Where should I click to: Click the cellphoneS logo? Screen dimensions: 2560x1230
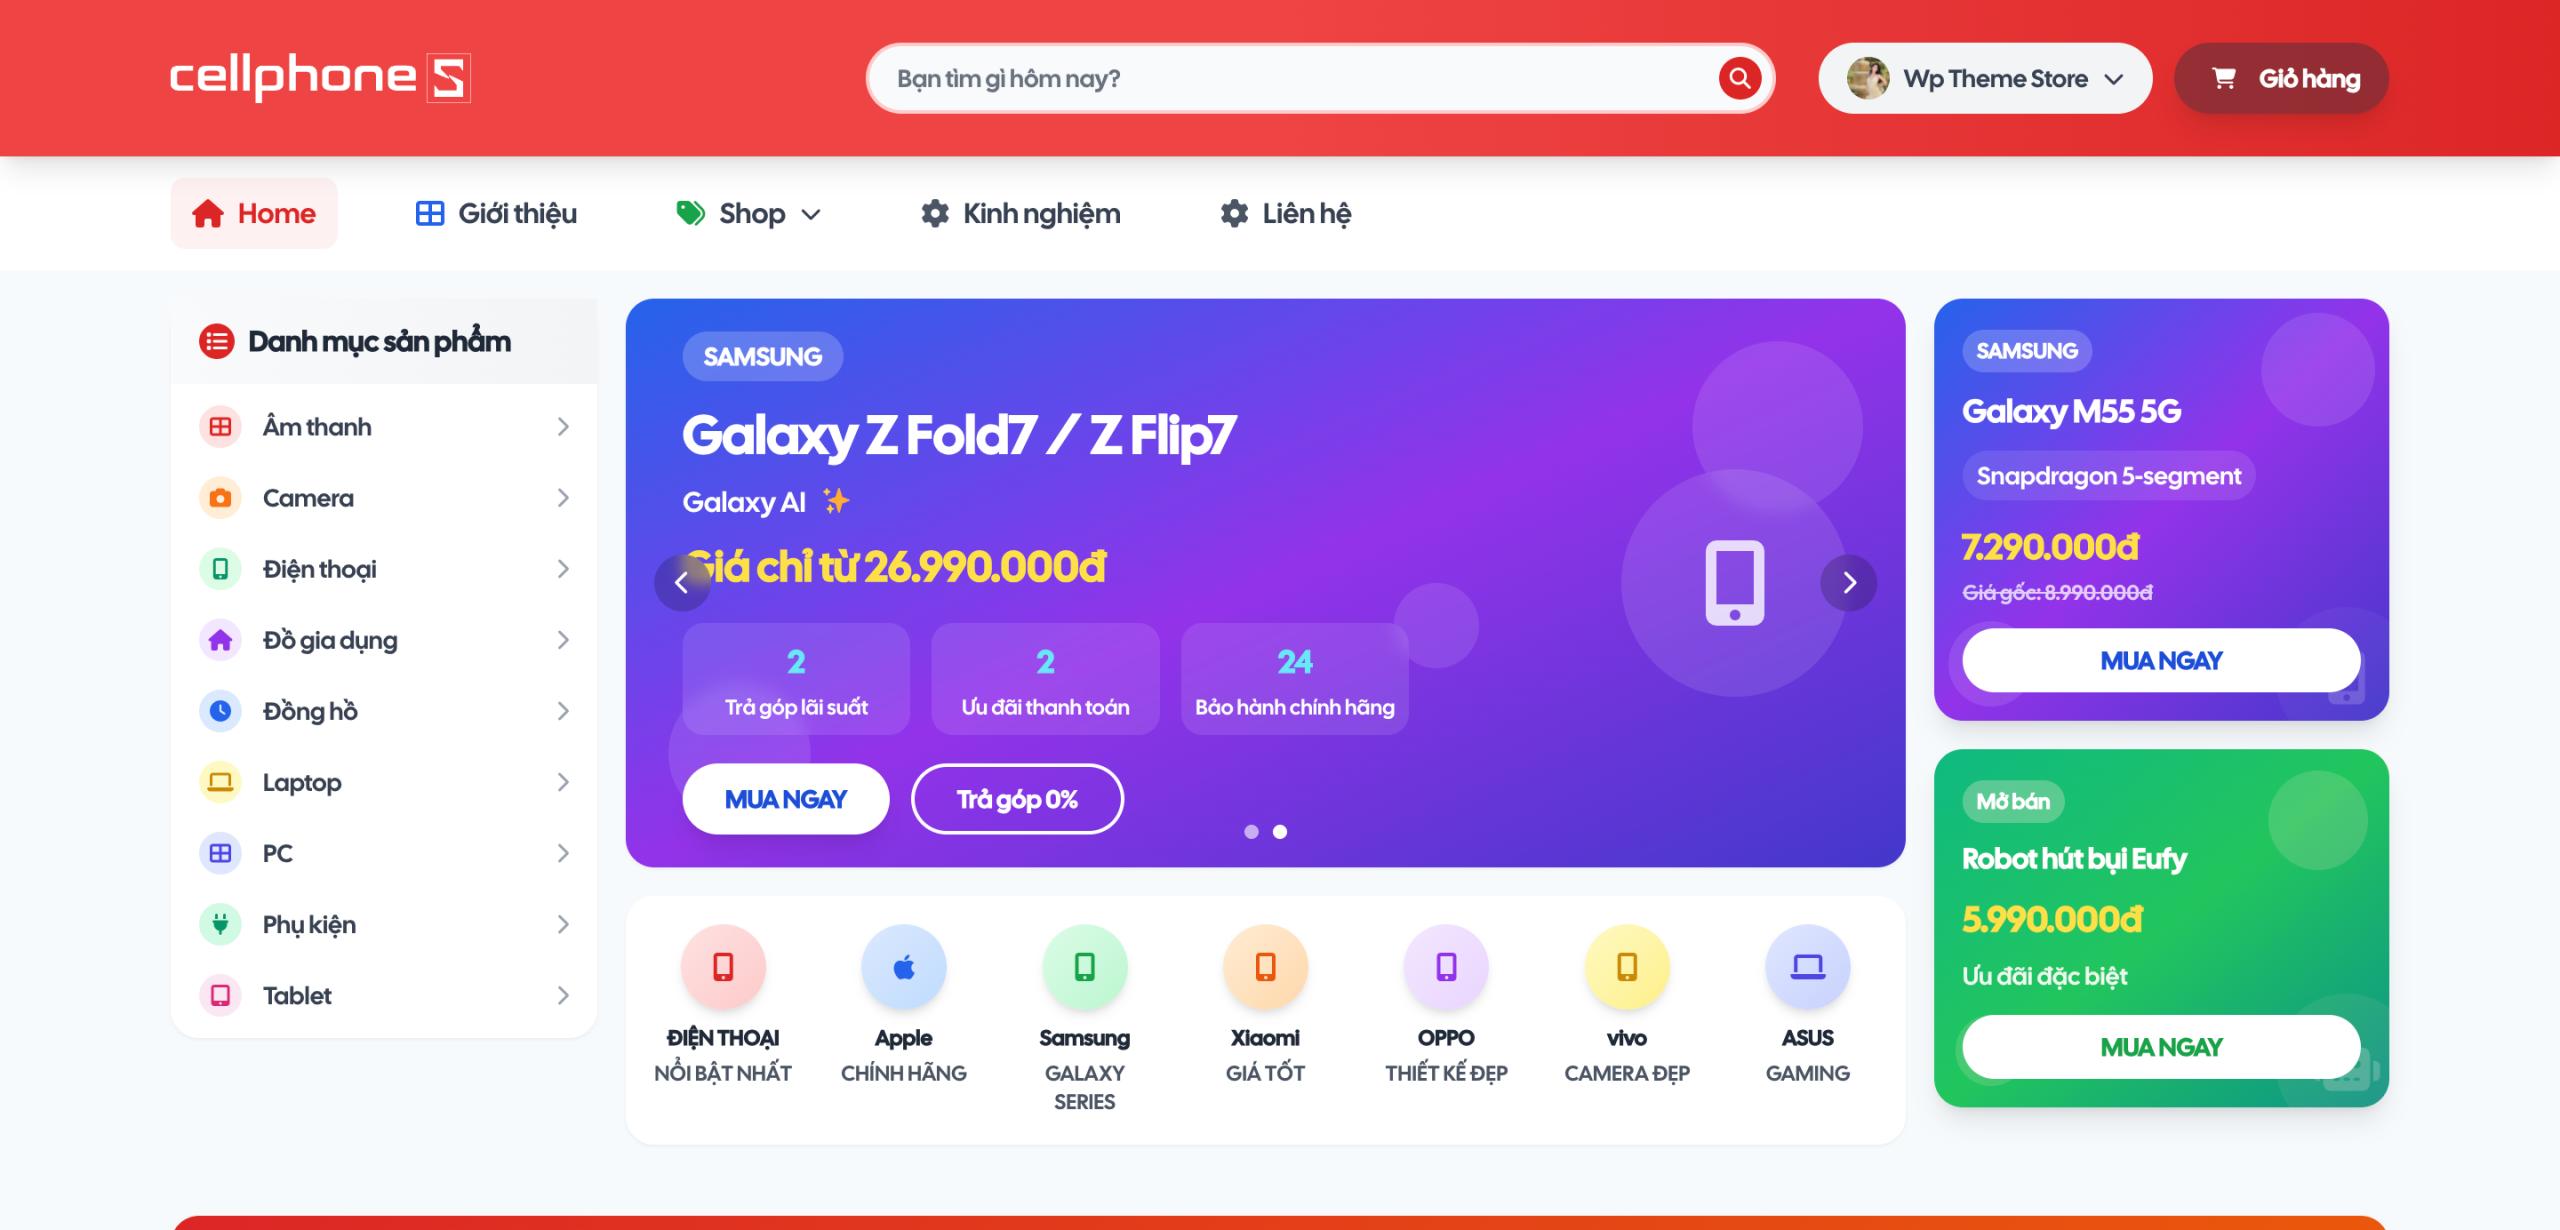click(320, 77)
